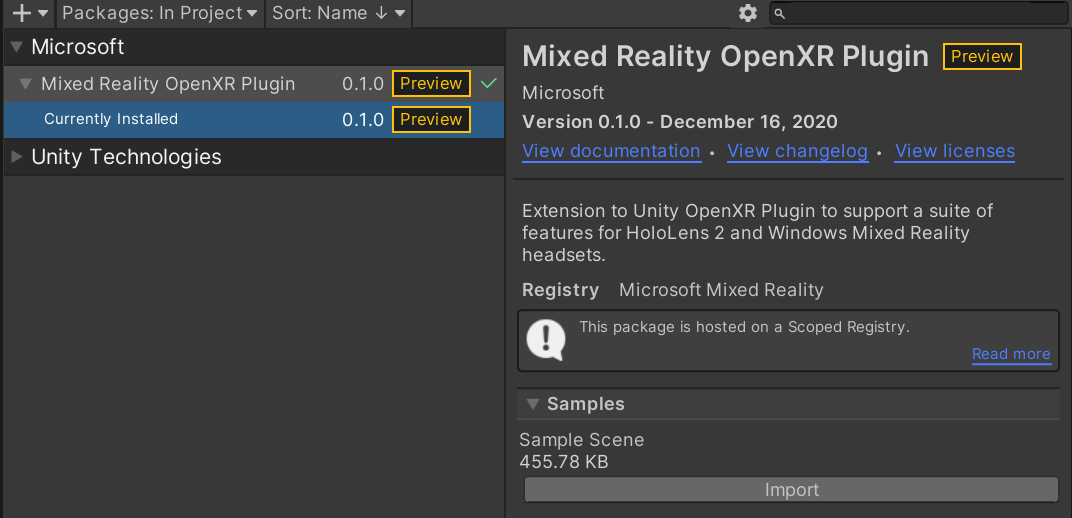Screen dimensions: 1072x518
Task: Click Preview badge in Currently Installed row
Action: click(x=431, y=120)
